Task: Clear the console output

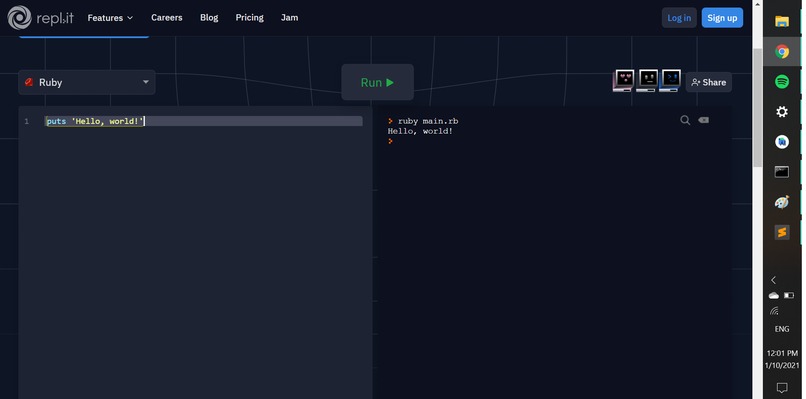Action: point(703,120)
